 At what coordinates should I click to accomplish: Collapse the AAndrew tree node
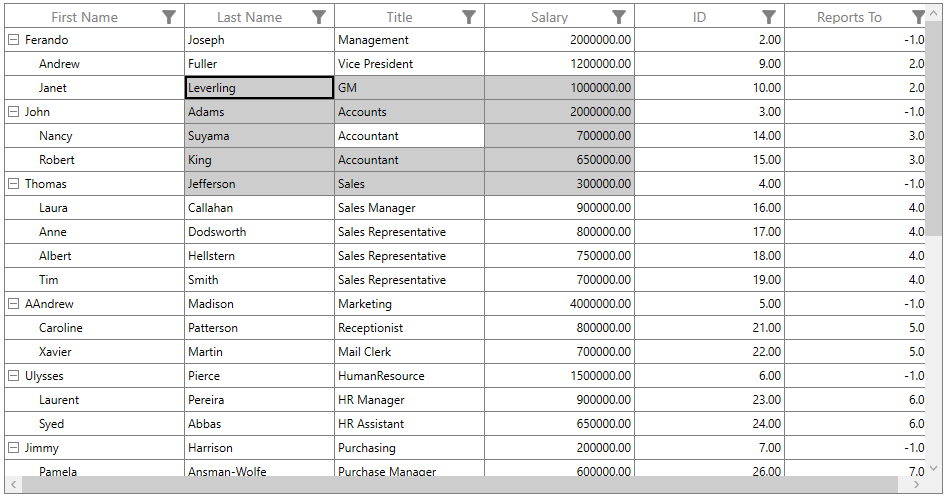(13, 304)
